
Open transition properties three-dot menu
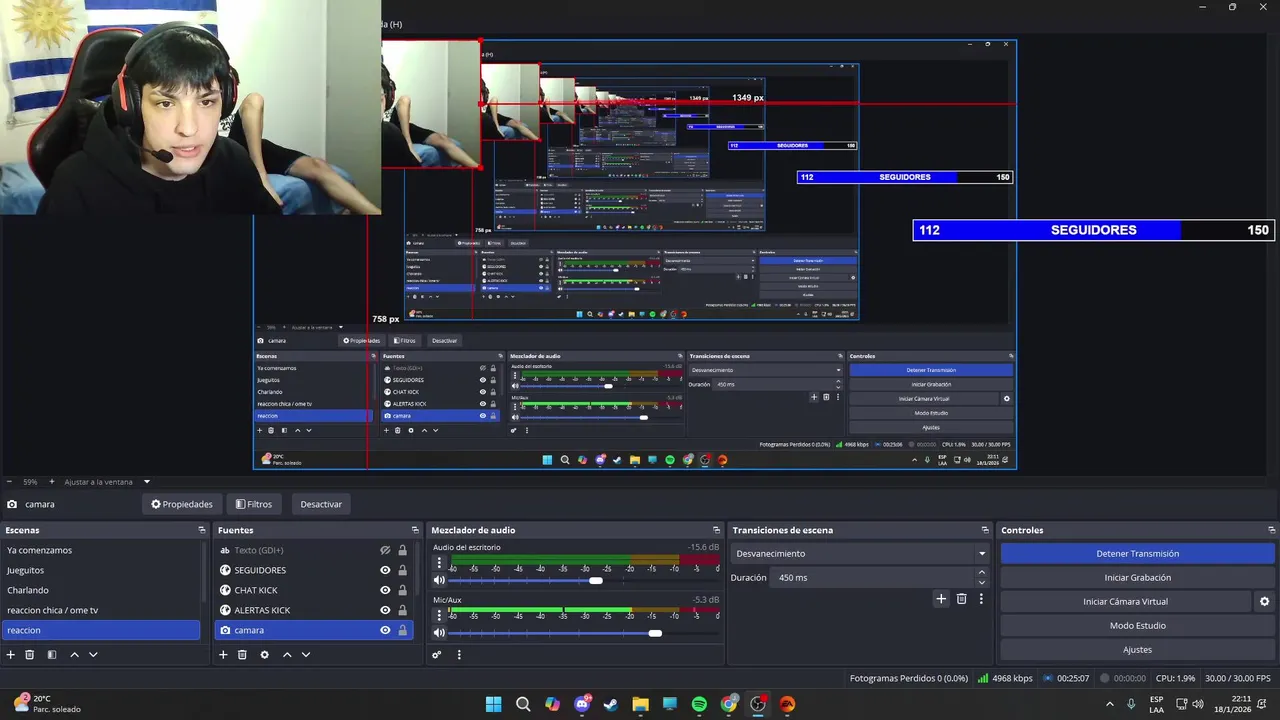pos(981,599)
